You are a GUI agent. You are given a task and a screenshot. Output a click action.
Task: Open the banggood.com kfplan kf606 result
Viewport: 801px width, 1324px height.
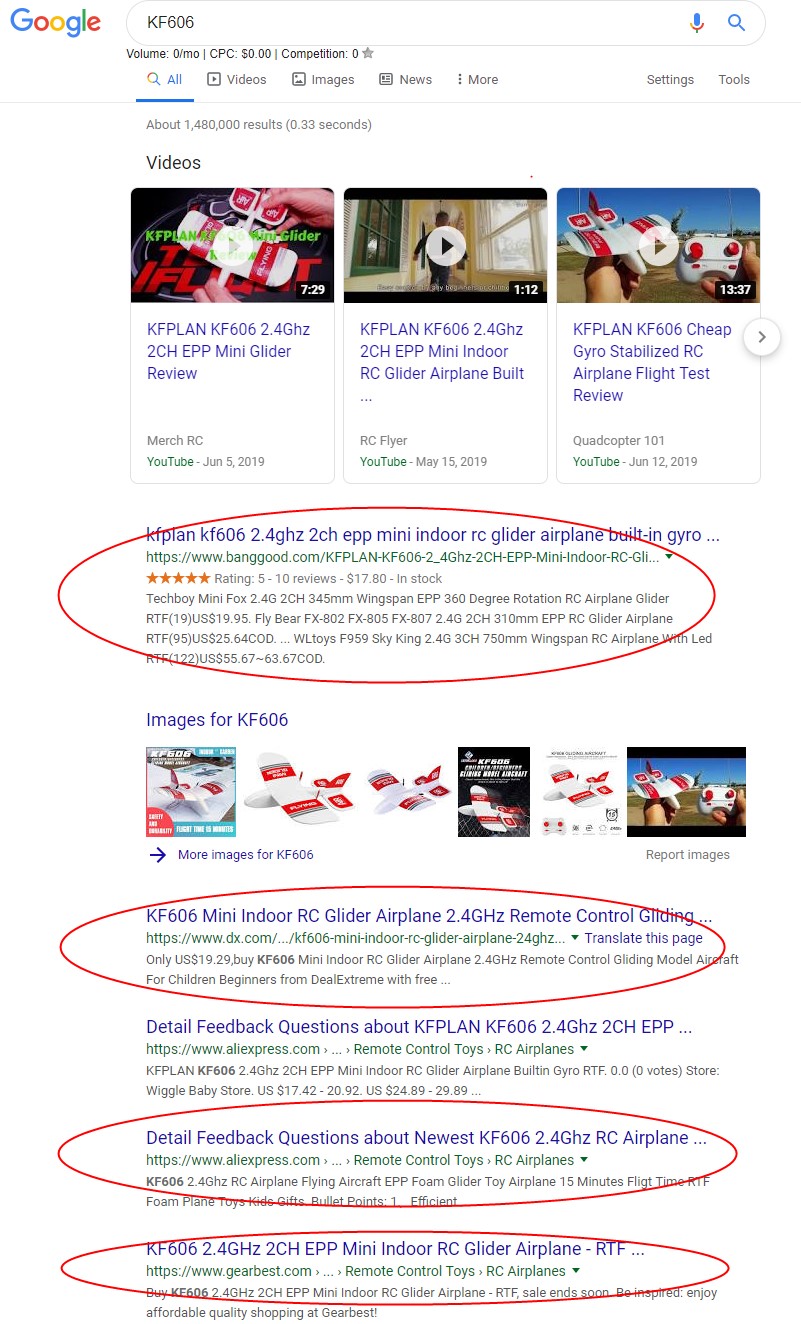pos(433,534)
